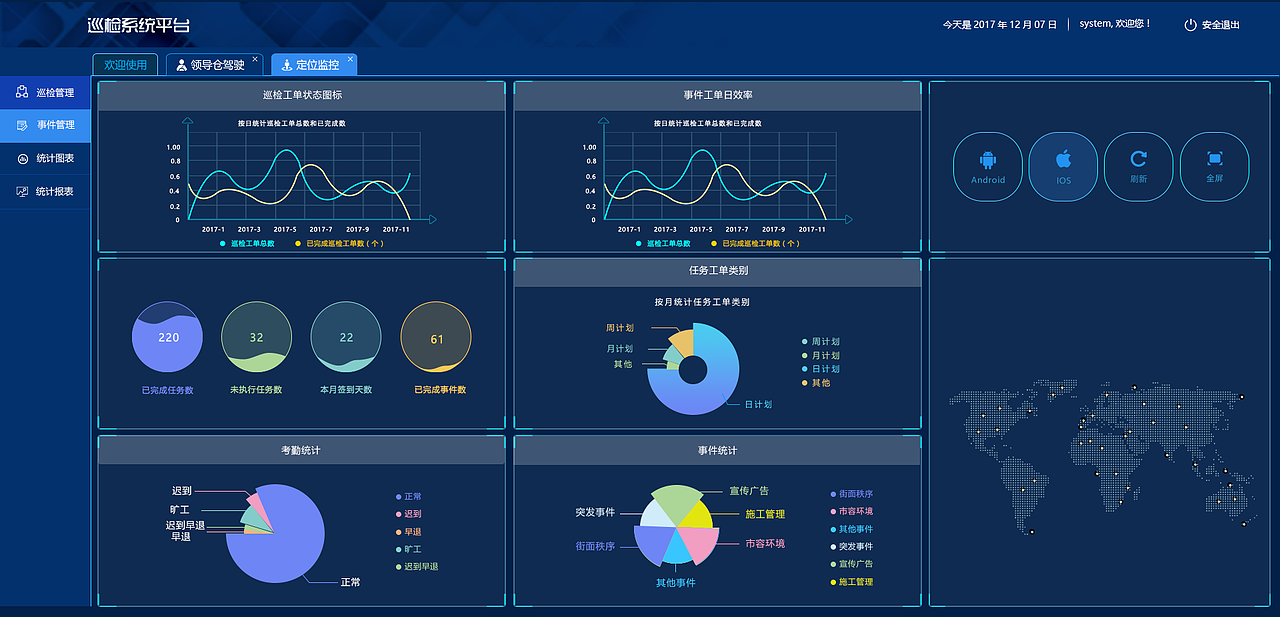Click 2017-11 axis label in 事件工单日效率 chart
The width and height of the screenshot is (1280, 617).
[812, 229]
